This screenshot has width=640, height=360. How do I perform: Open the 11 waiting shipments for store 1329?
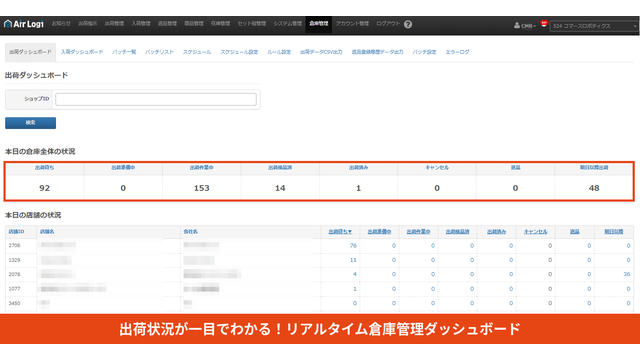(353, 260)
